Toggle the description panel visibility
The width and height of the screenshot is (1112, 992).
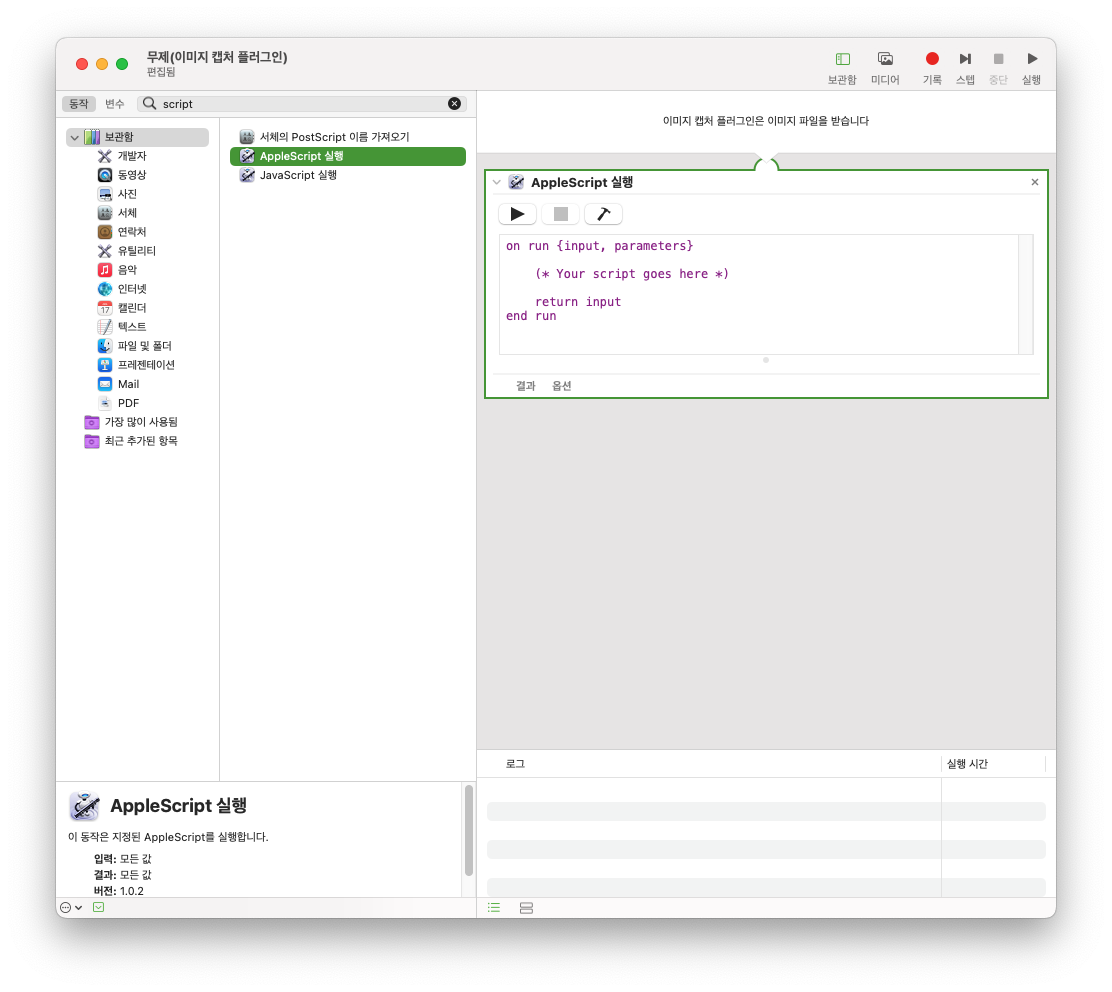point(99,908)
